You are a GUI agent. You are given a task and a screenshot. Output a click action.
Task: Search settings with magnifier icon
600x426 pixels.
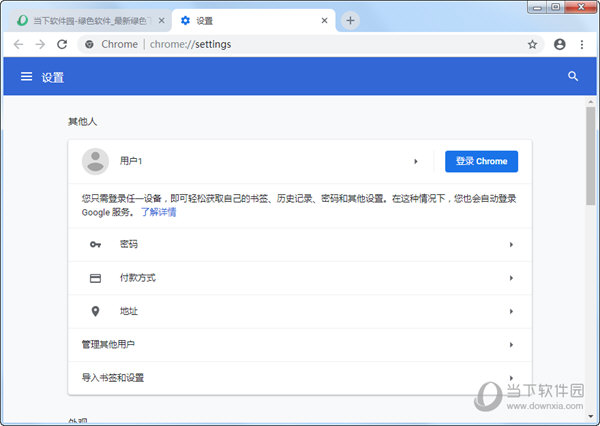[573, 76]
